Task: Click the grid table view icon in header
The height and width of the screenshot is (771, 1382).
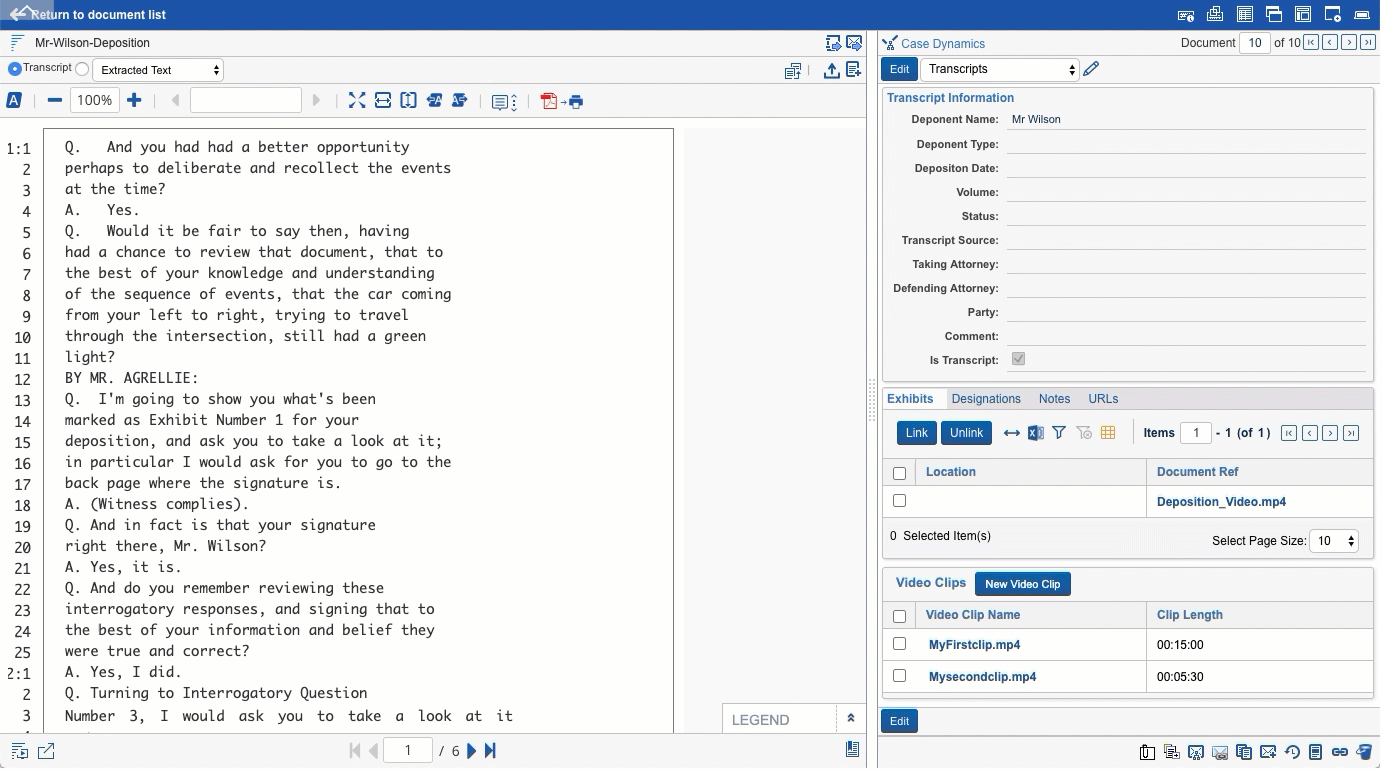Action: pos(1245,14)
